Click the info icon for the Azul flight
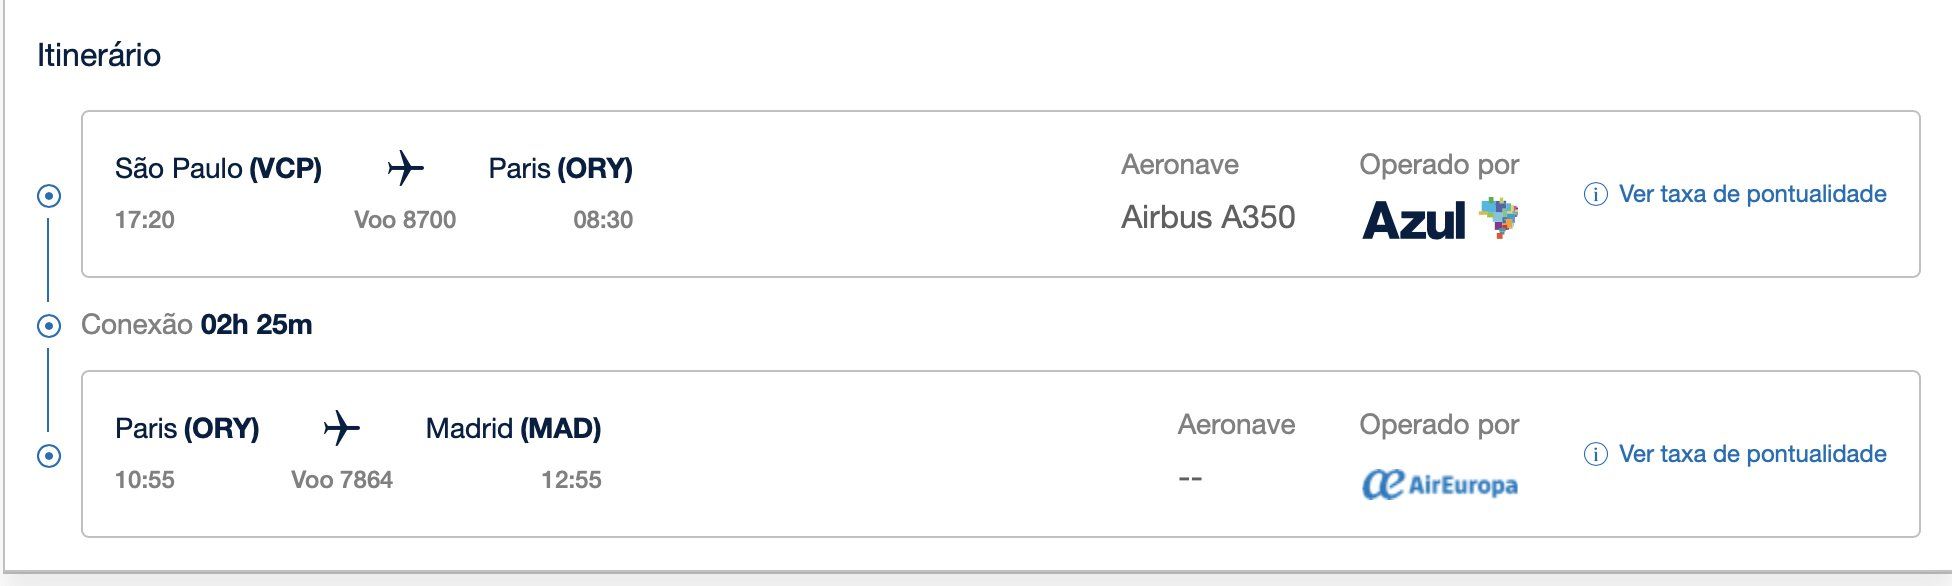The width and height of the screenshot is (1952, 586). coord(1596,194)
